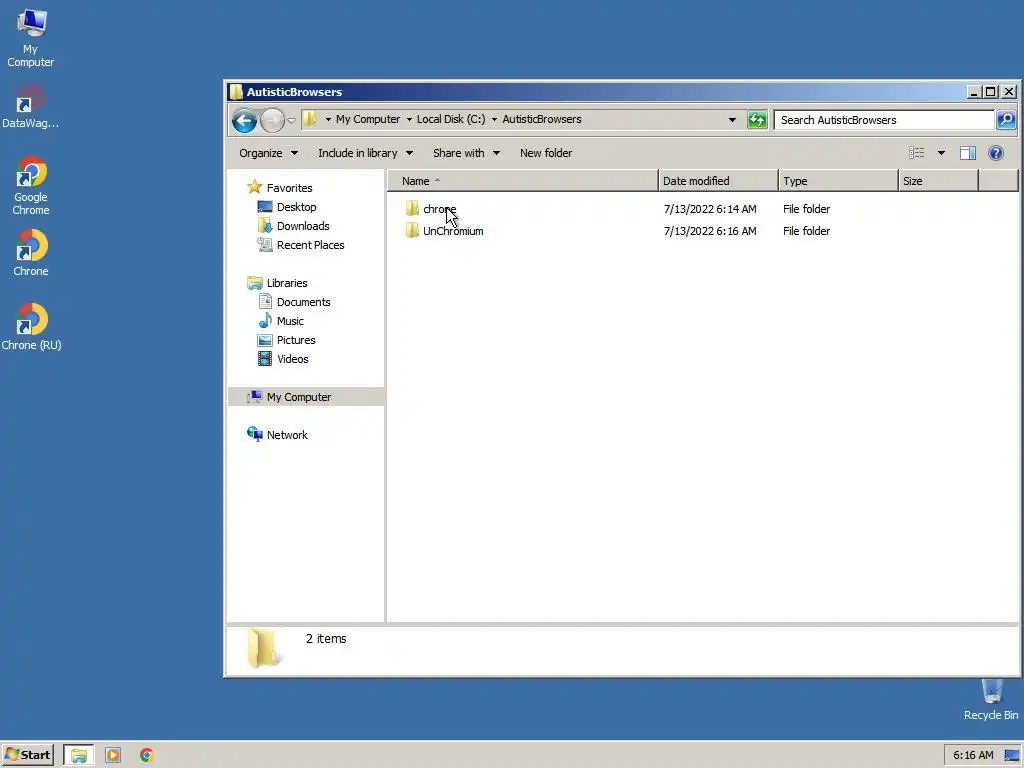Expand arrow after Local Disk (C:) breadcrumb
1024x768 pixels.
pyautogui.click(x=494, y=120)
